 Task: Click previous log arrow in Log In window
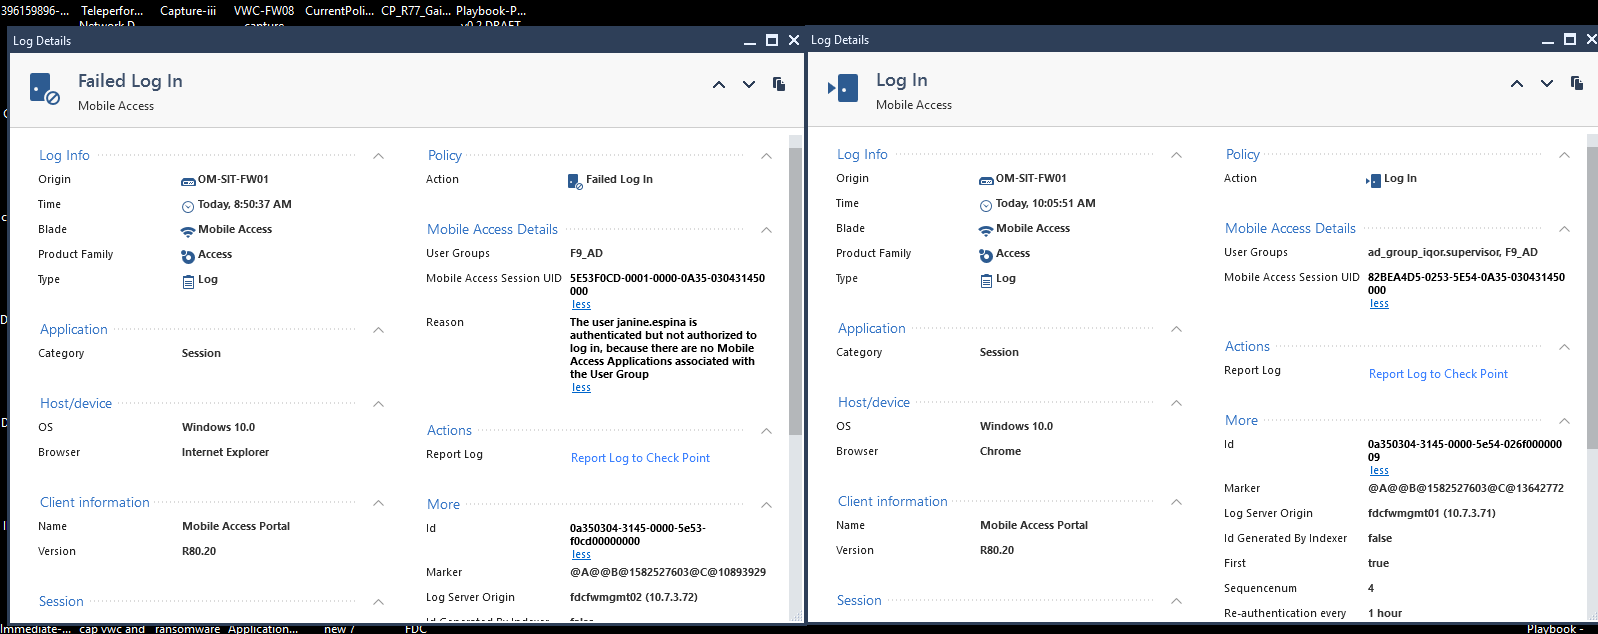[x=1517, y=84]
